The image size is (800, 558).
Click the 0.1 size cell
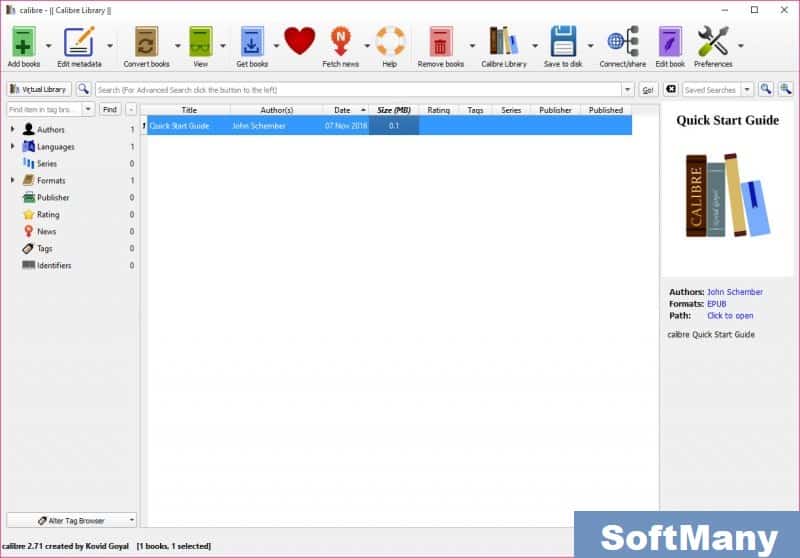tap(393, 125)
